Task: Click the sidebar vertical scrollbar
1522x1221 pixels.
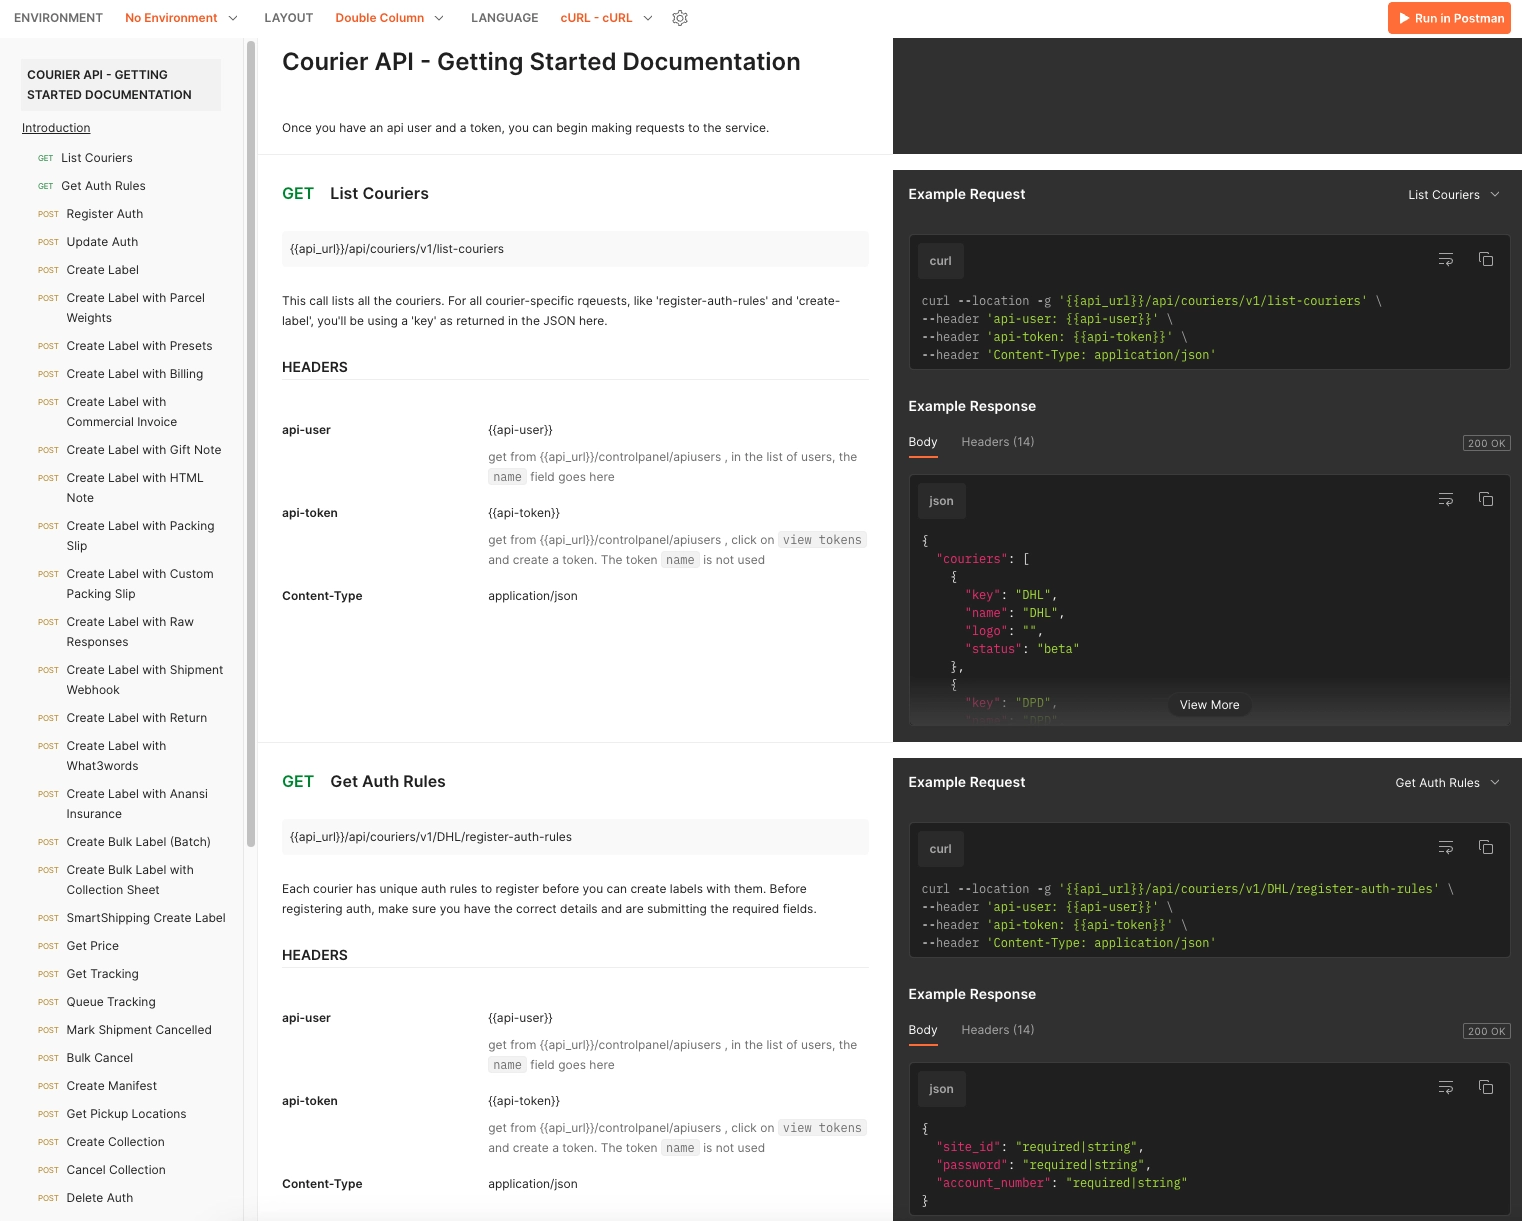Action: pyautogui.click(x=251, y=444)
